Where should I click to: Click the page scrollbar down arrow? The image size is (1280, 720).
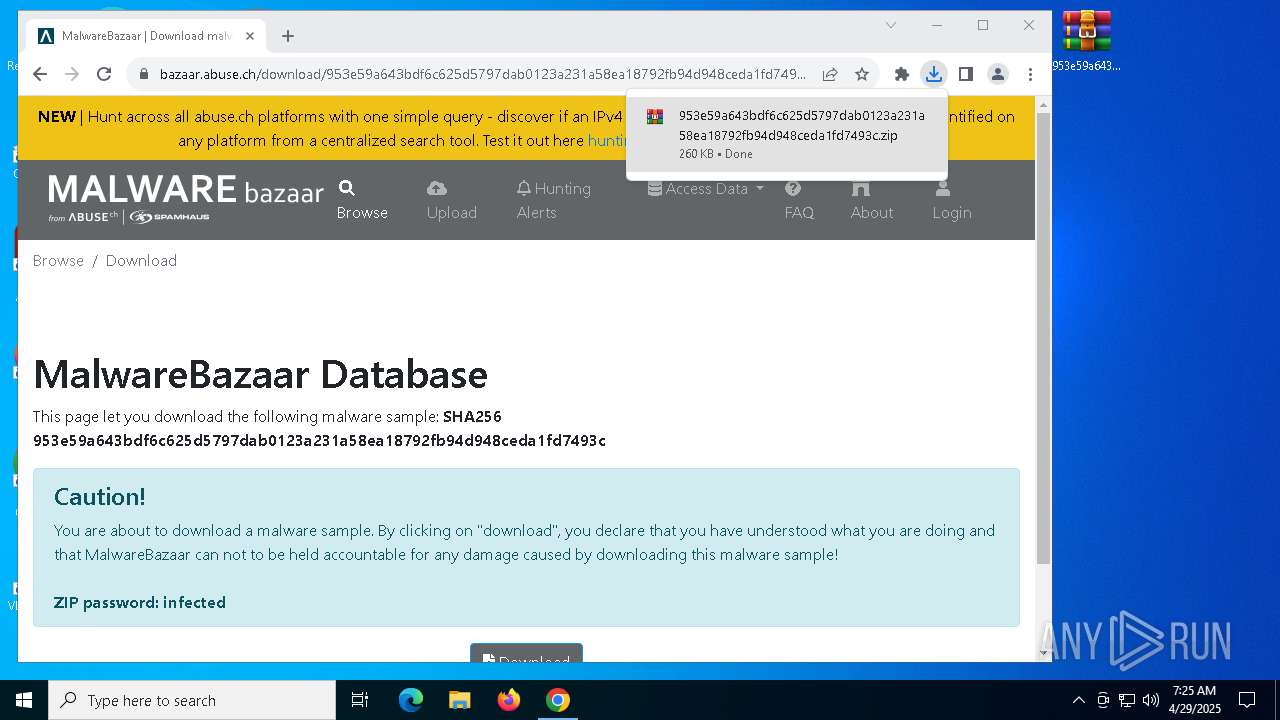(1043, 653)
